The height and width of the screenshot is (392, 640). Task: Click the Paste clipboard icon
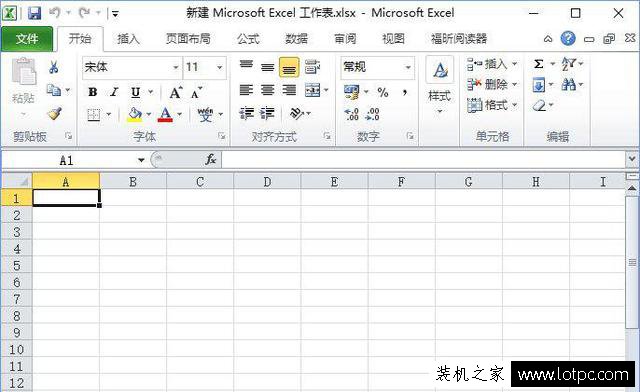tap(24, 71)
